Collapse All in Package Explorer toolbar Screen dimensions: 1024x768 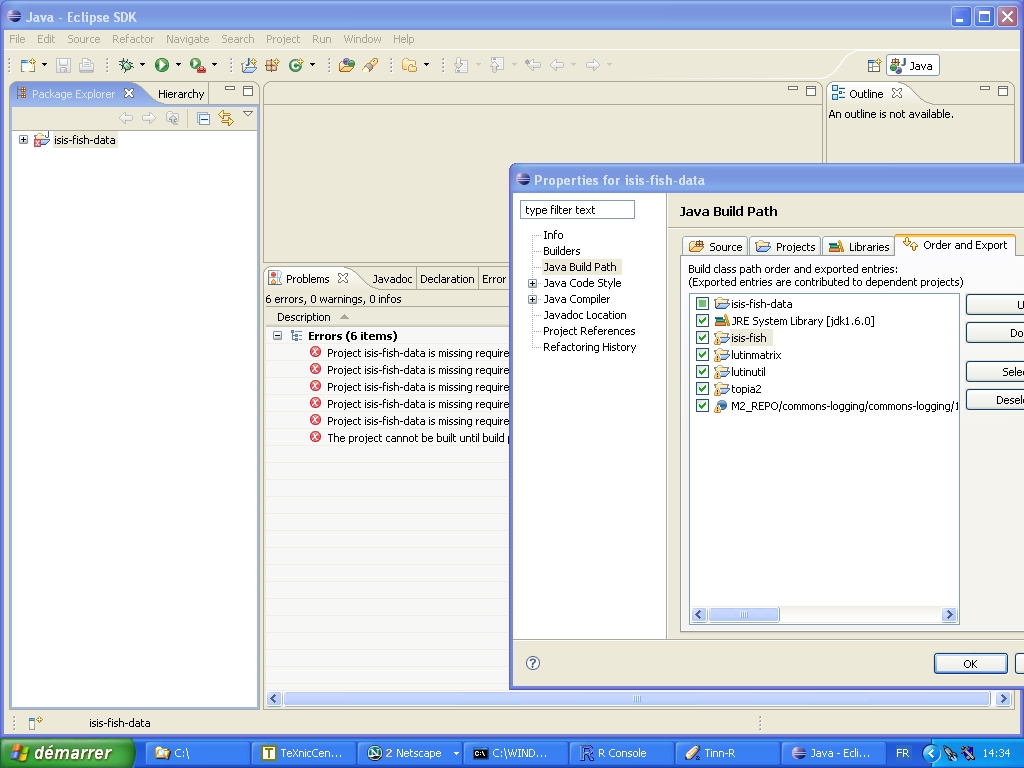click(203, 118)
